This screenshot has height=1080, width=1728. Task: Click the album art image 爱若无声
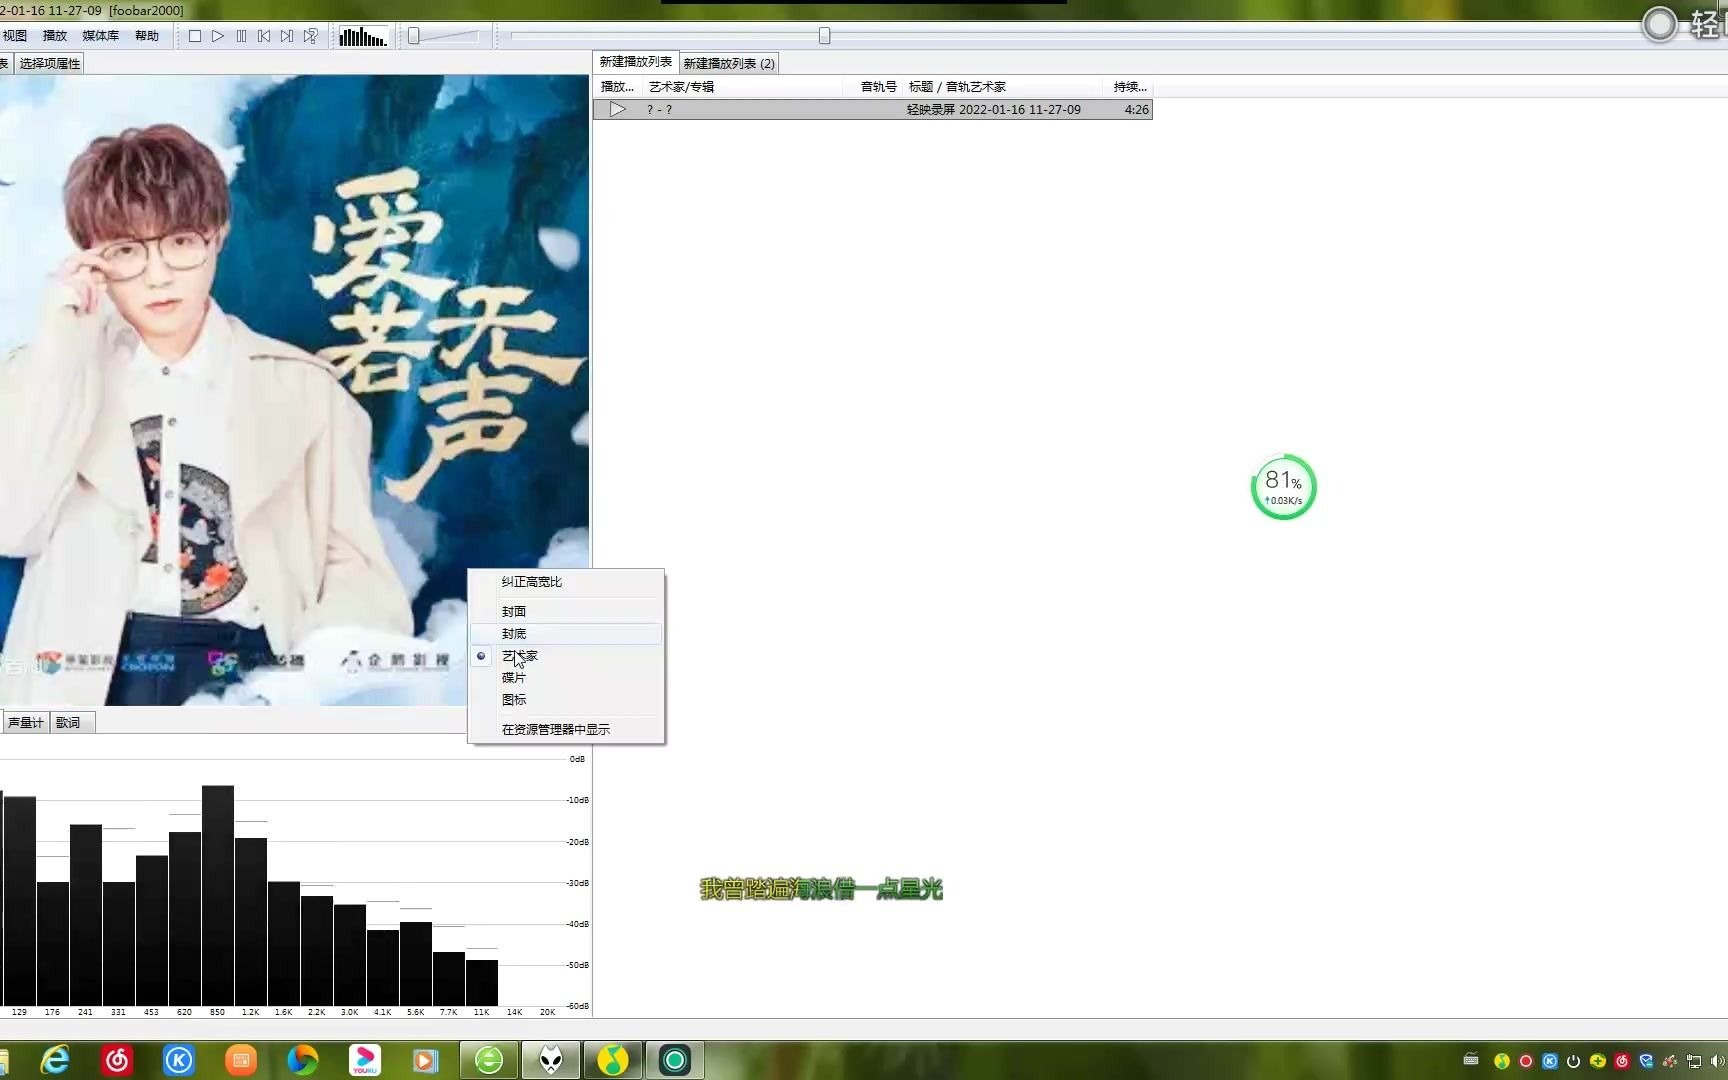pyautogui.click(x=294, y=390)
